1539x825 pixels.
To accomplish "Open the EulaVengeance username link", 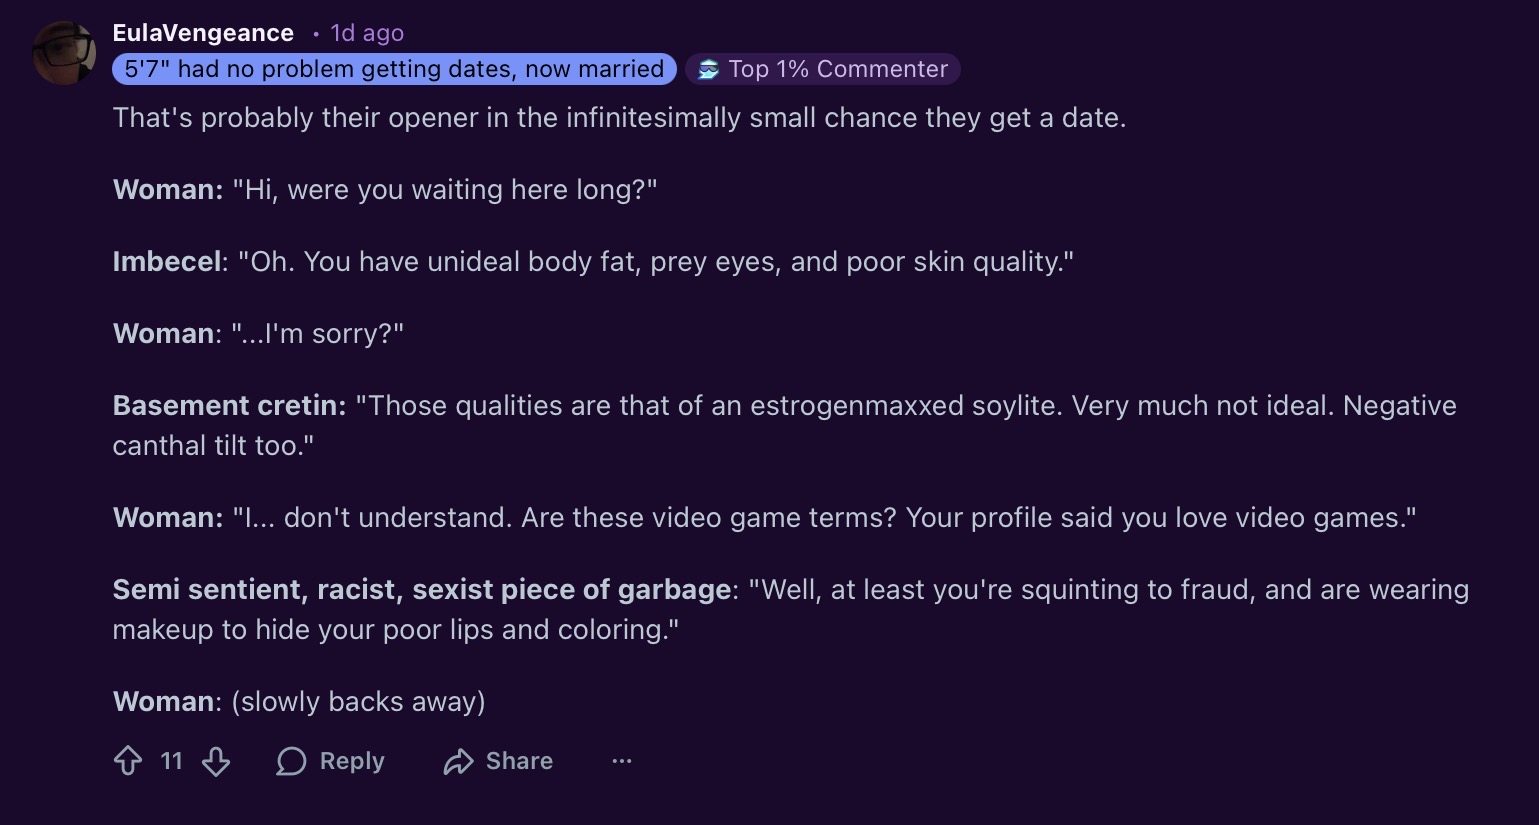I will tap(203, 33).
